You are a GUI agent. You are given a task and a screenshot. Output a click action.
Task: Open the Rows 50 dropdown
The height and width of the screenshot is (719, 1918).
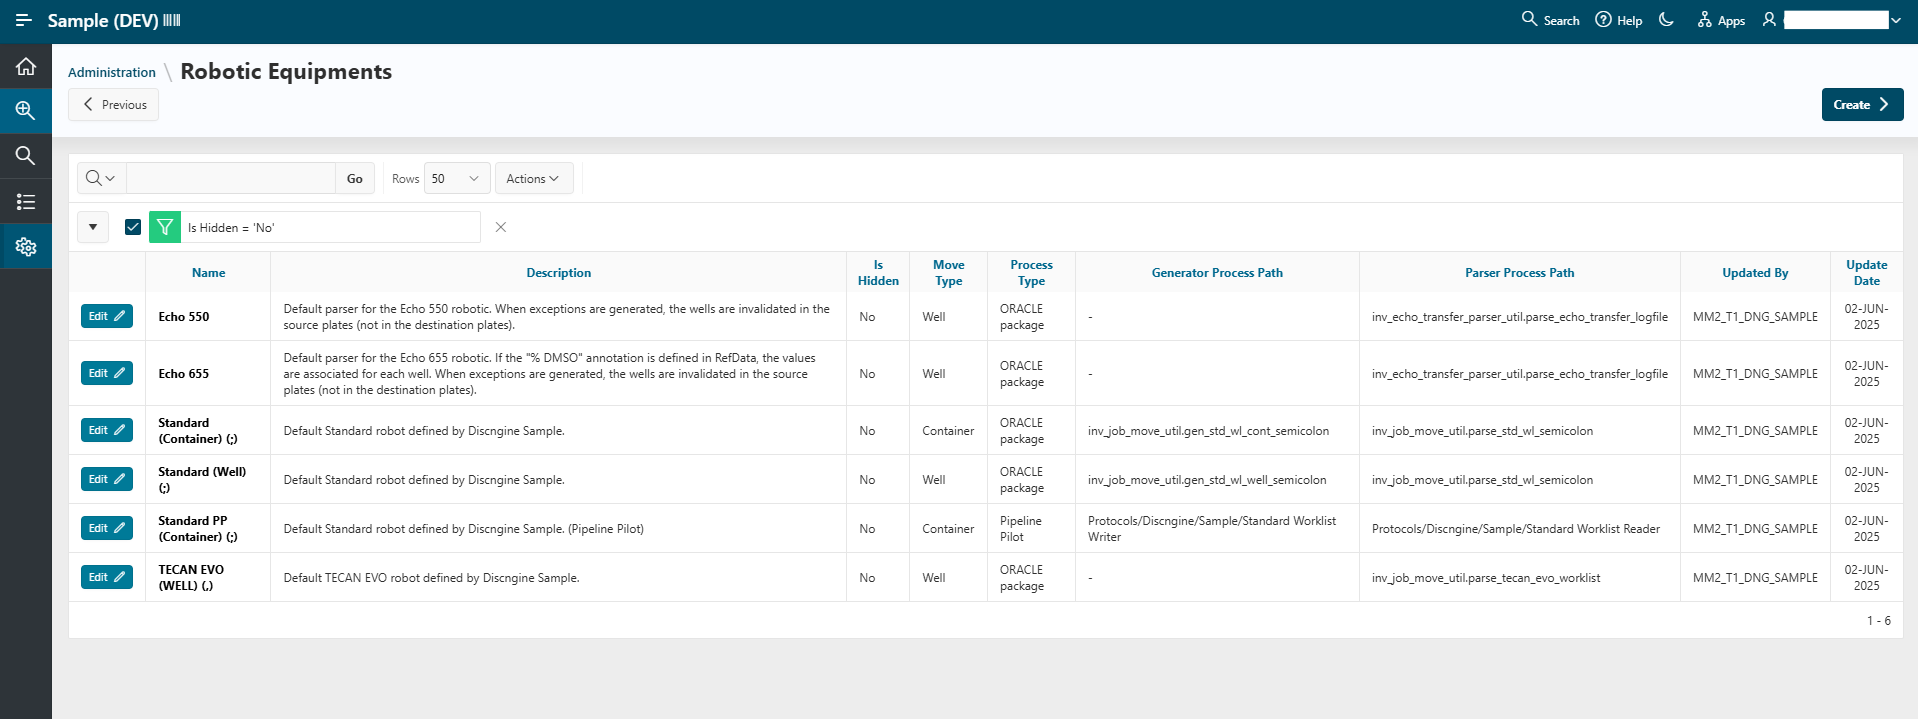[457, 178]
